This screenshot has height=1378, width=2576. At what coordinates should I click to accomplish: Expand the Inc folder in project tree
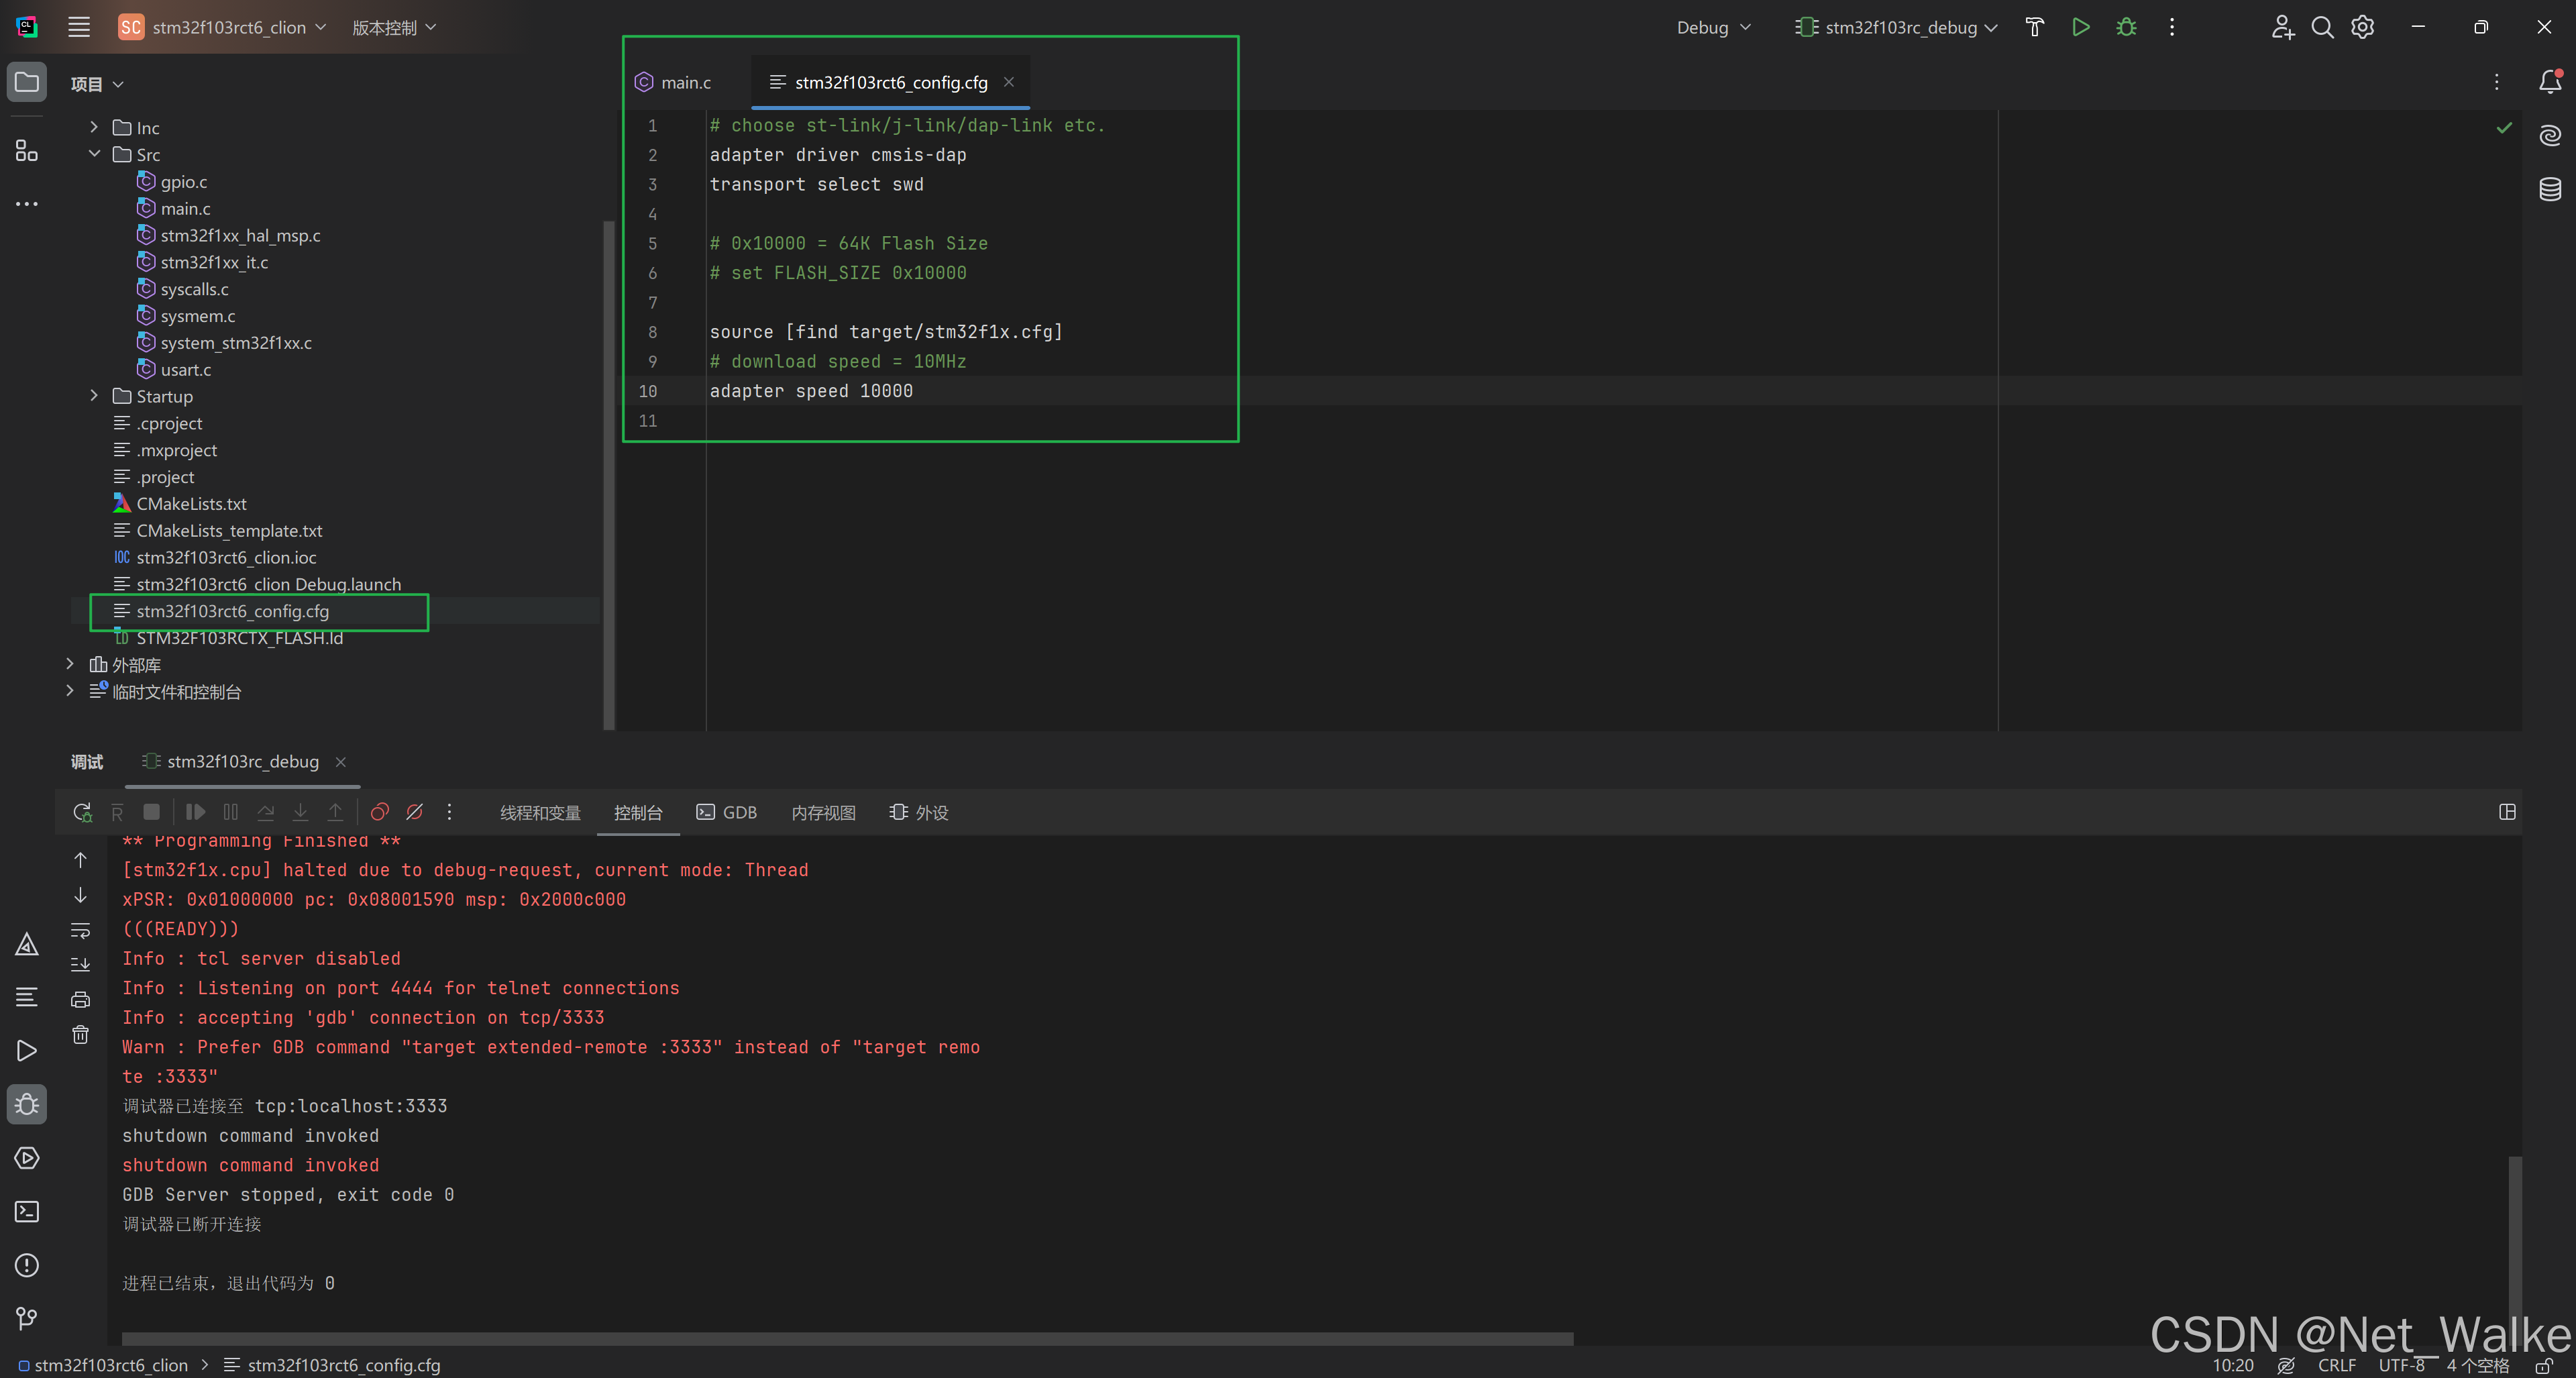tap(94, 127)
